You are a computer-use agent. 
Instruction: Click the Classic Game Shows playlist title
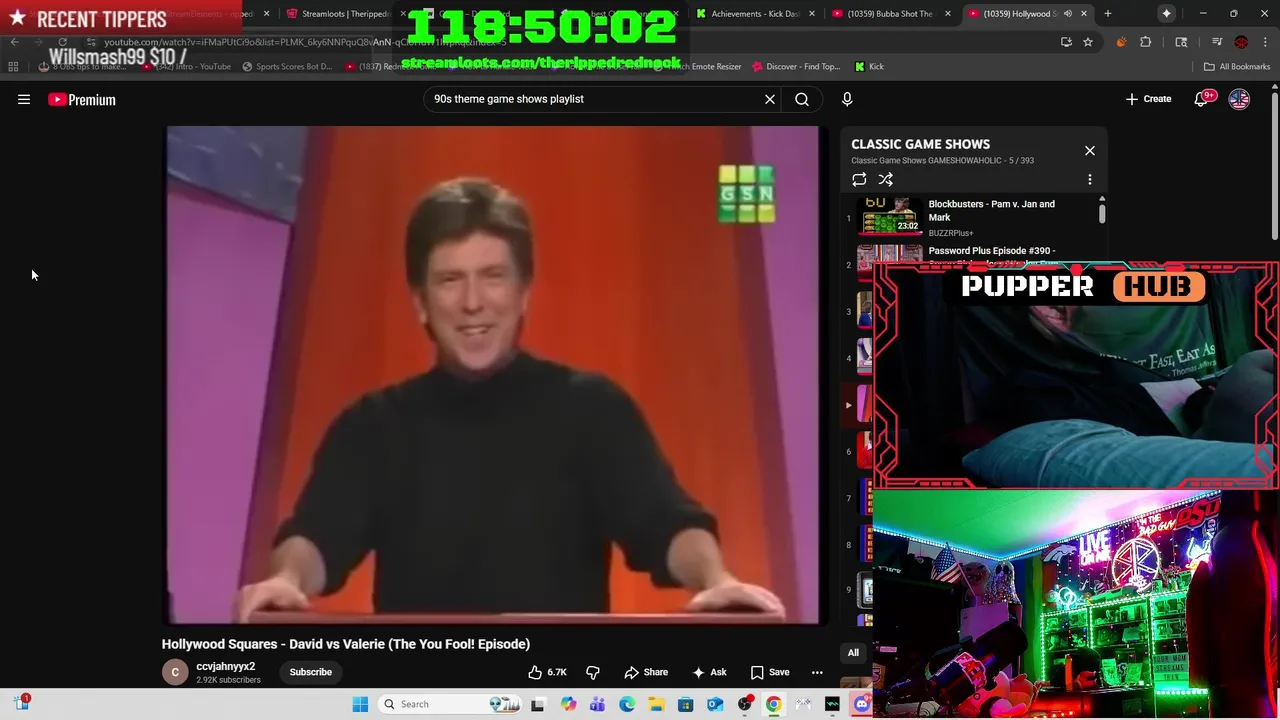point(920,144)
